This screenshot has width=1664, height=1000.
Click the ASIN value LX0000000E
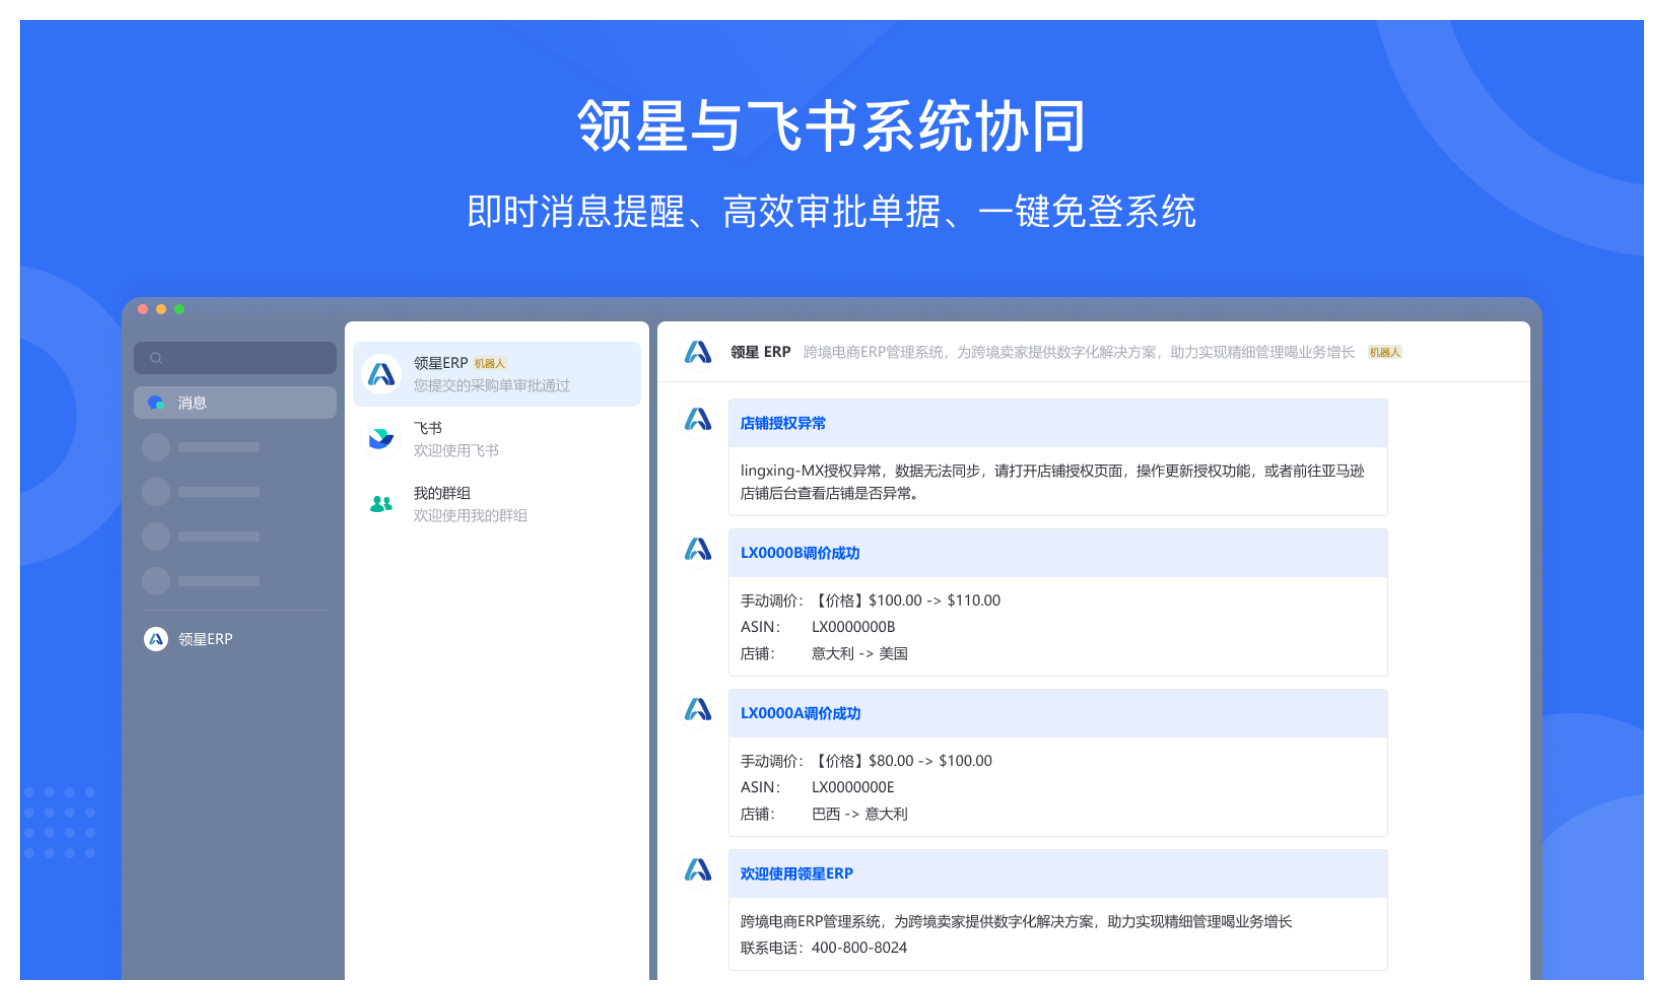[x=853, y=787]
